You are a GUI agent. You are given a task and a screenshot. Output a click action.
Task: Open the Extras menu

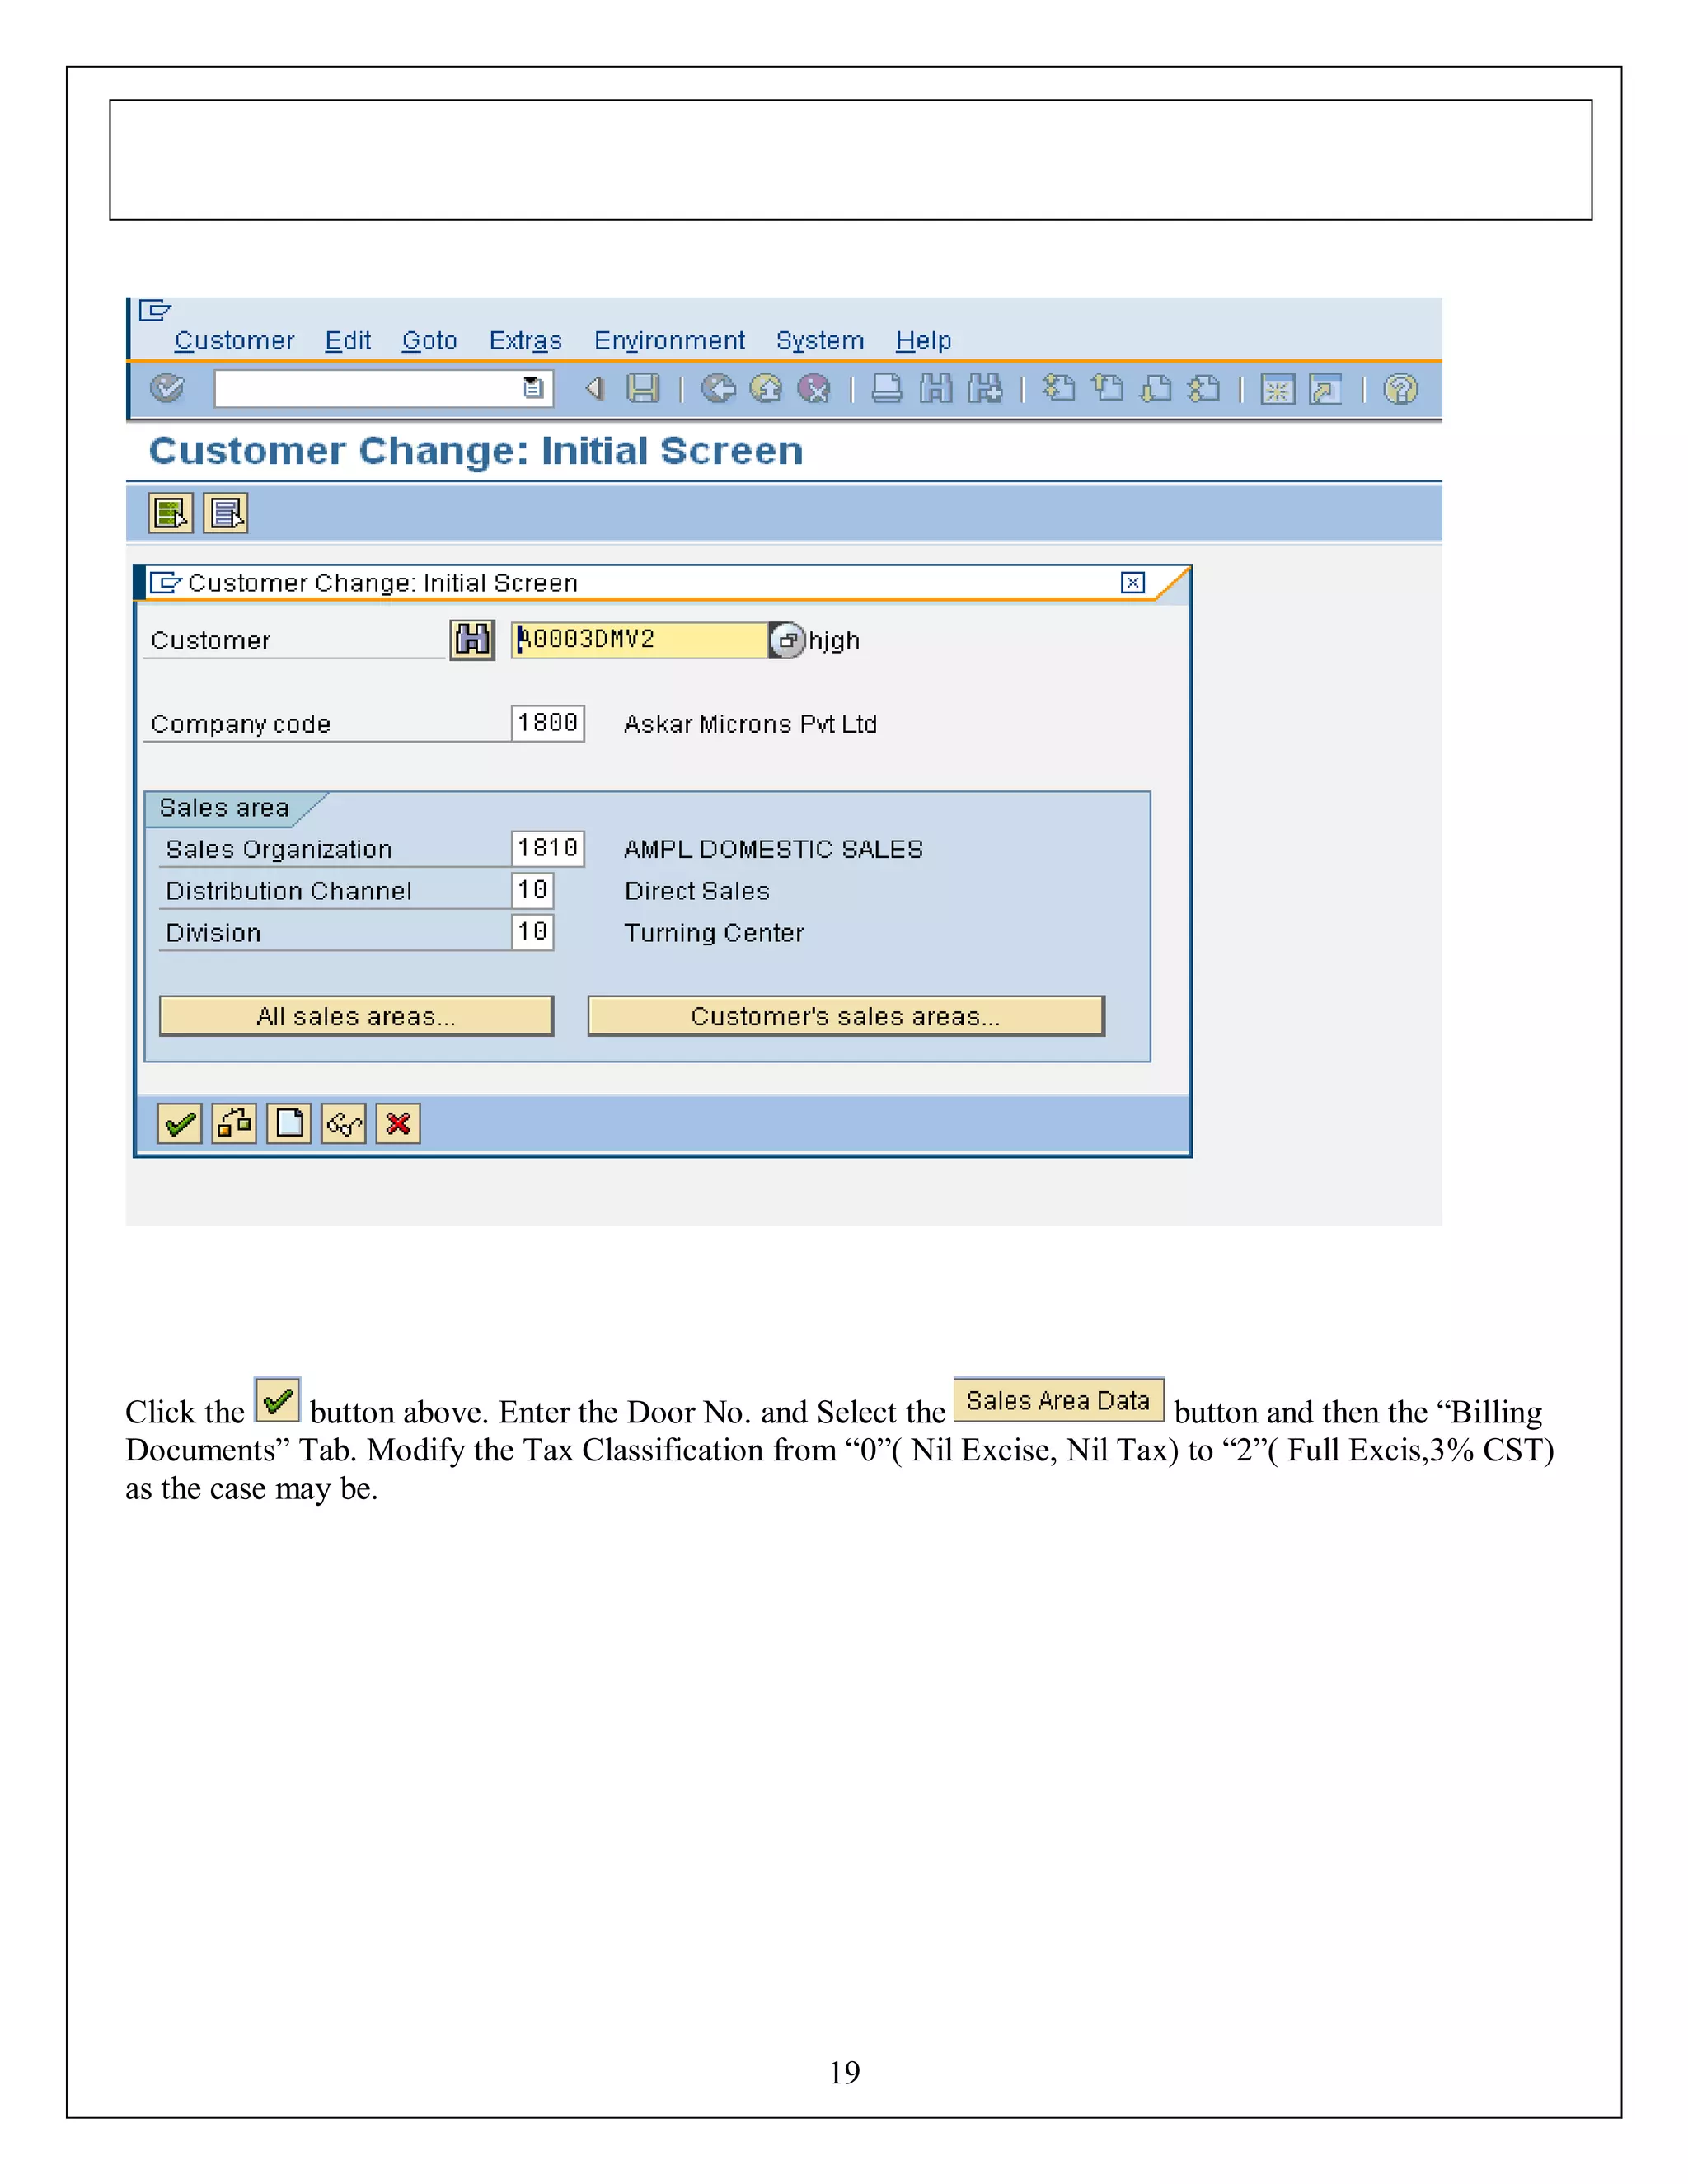click(x=525, y=341)
